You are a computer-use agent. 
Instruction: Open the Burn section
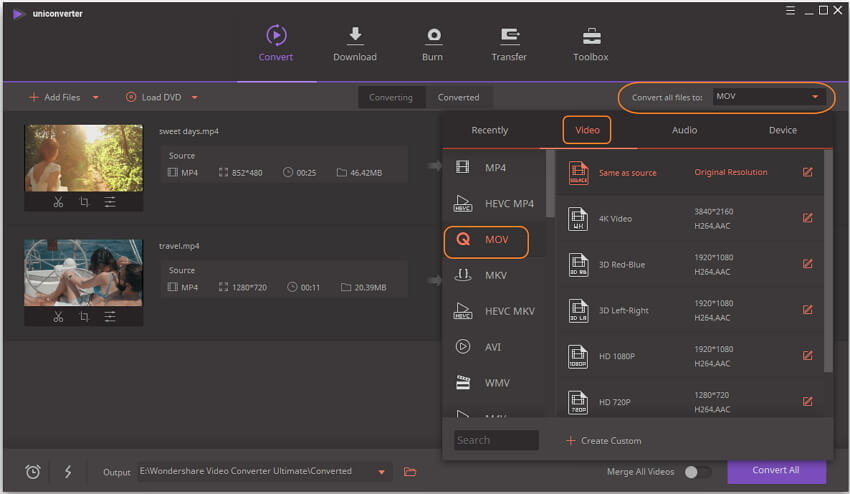click(433, 44)
